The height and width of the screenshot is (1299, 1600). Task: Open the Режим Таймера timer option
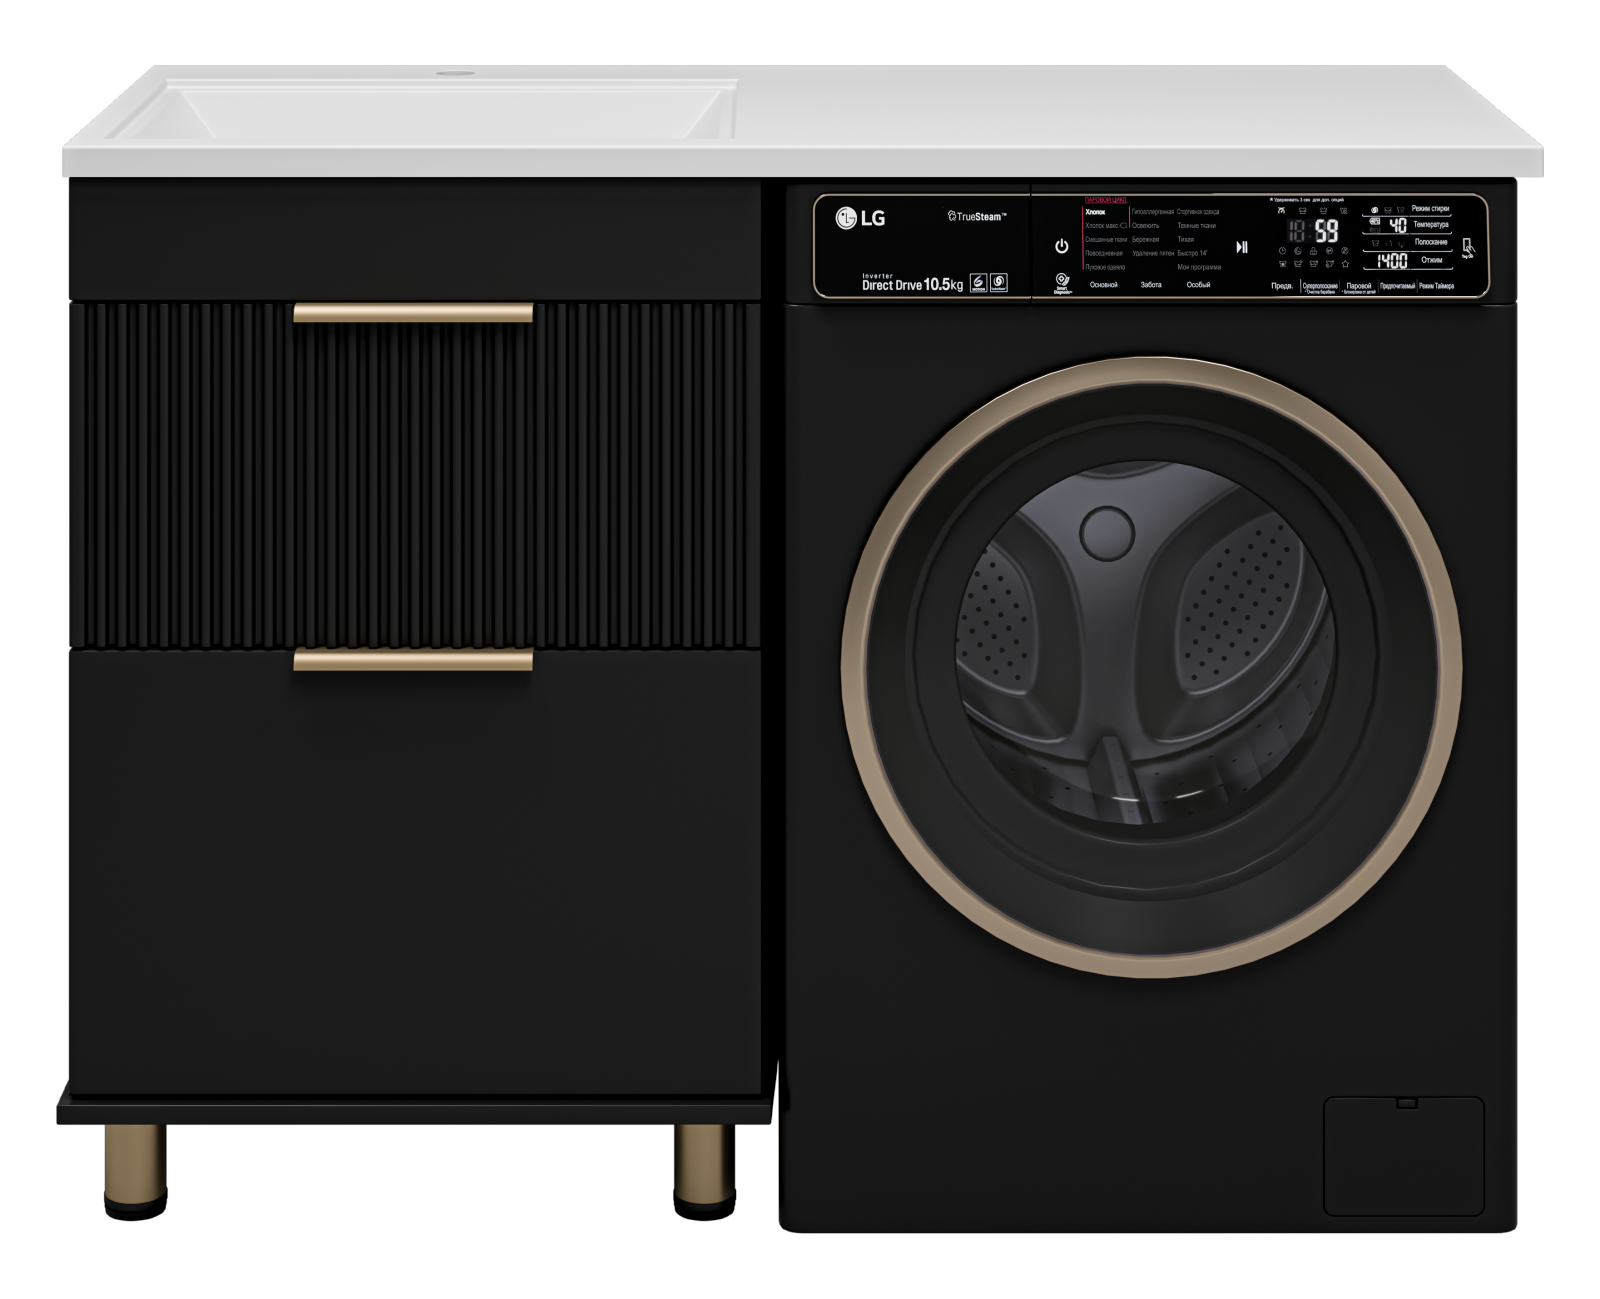point(1437,286)
